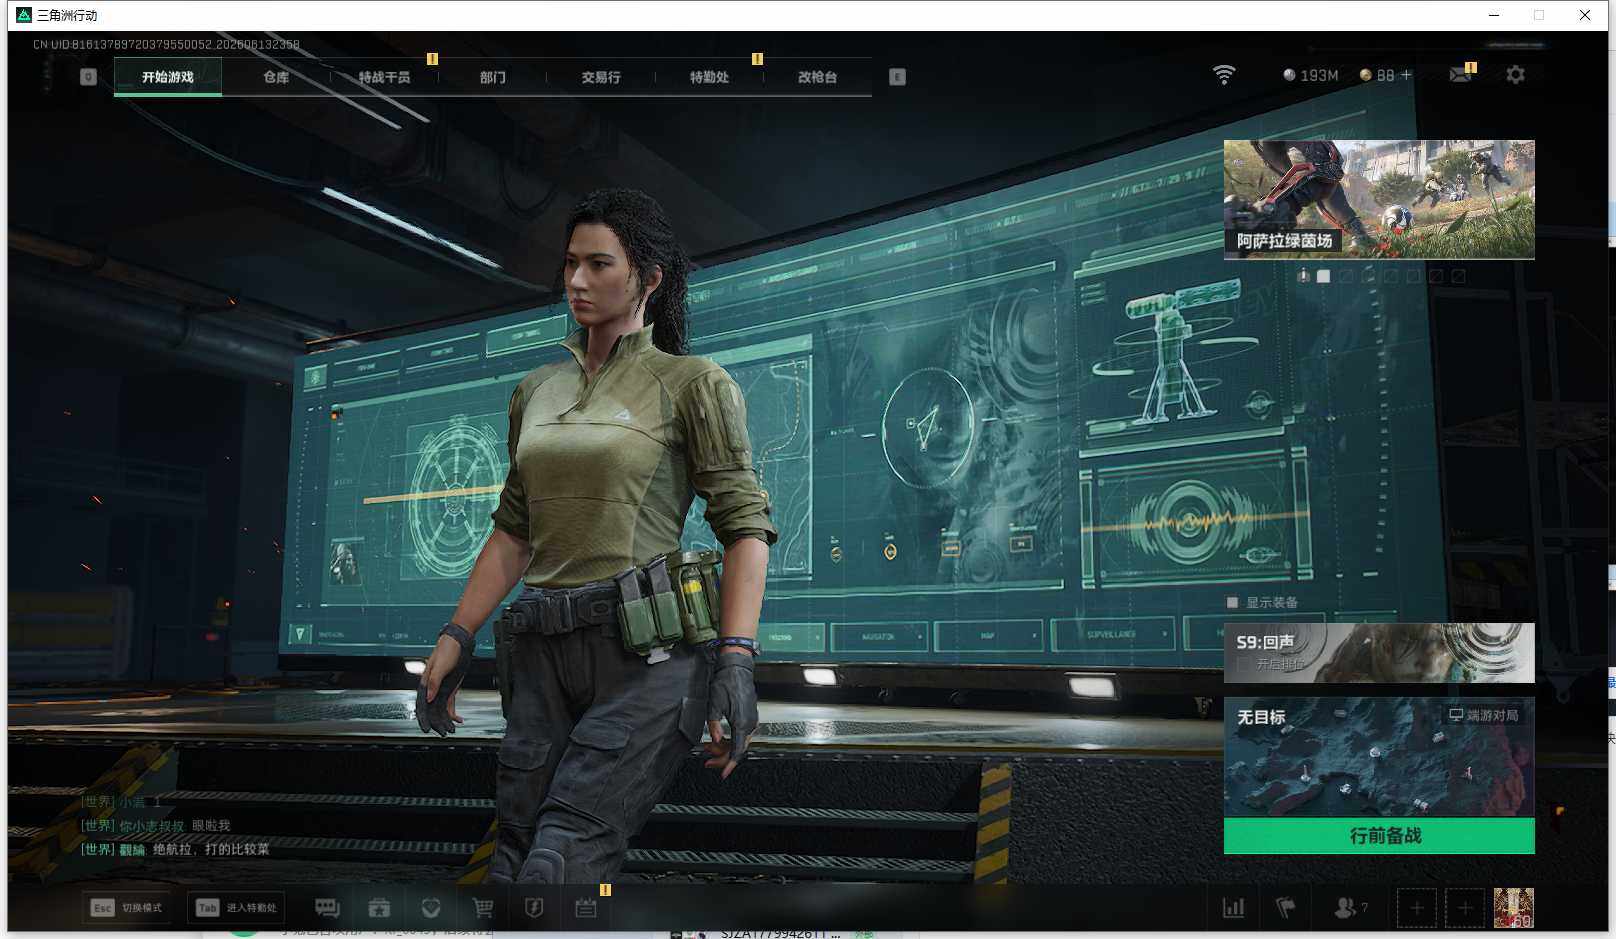
Task: Toggle the 显示装备 checkbox
Action: coord(1232,602)
